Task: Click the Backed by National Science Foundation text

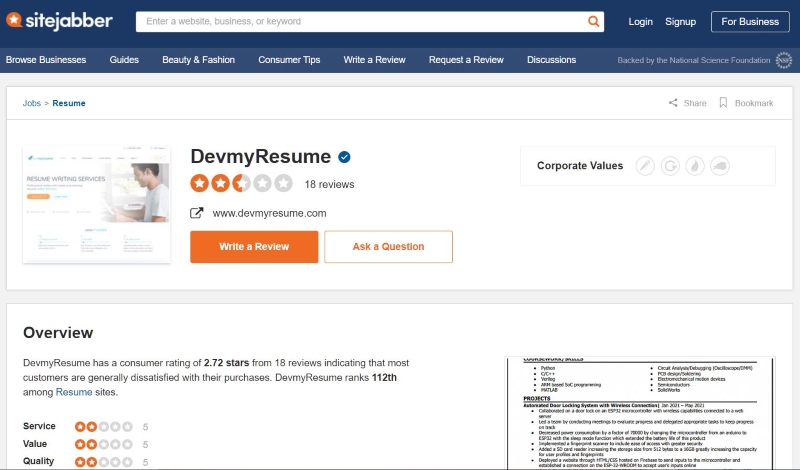Action: pyautogui.click(x=693, y=60)
